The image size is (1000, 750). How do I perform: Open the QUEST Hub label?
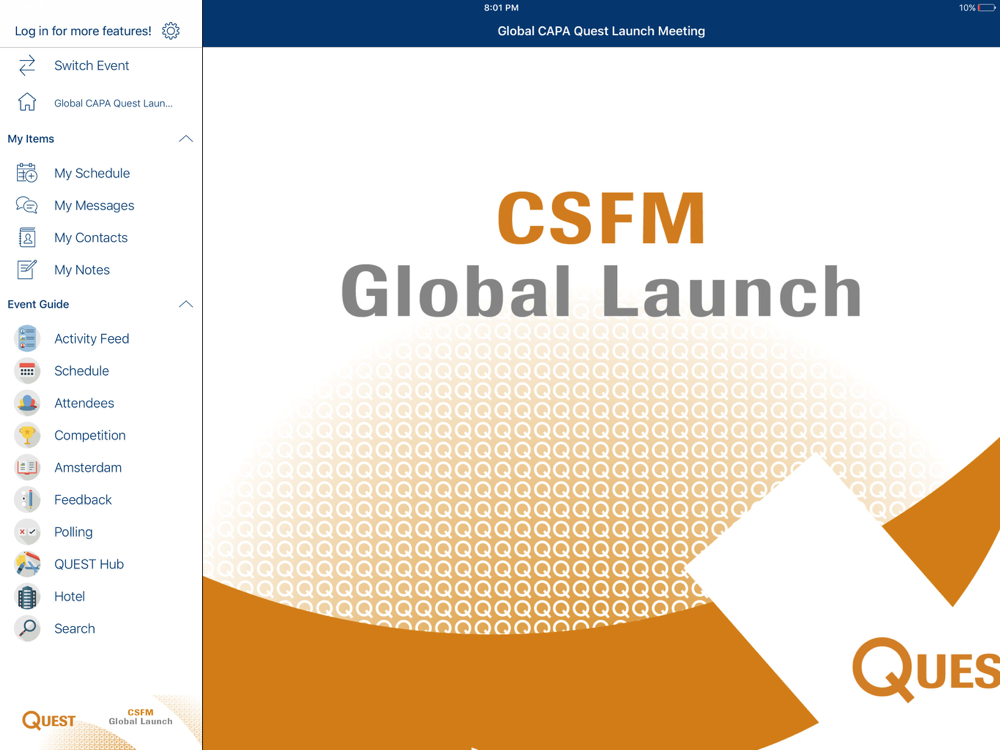click(89, 564)
